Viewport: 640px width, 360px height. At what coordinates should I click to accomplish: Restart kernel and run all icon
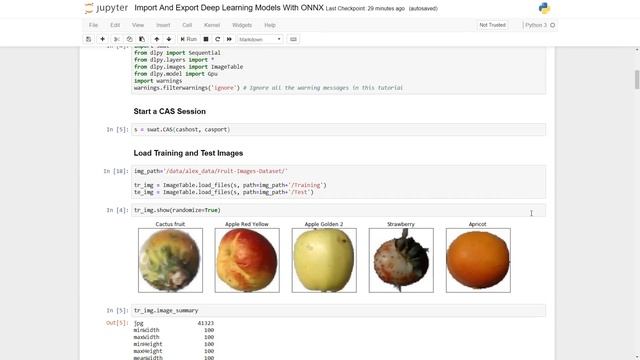[229, 39]
